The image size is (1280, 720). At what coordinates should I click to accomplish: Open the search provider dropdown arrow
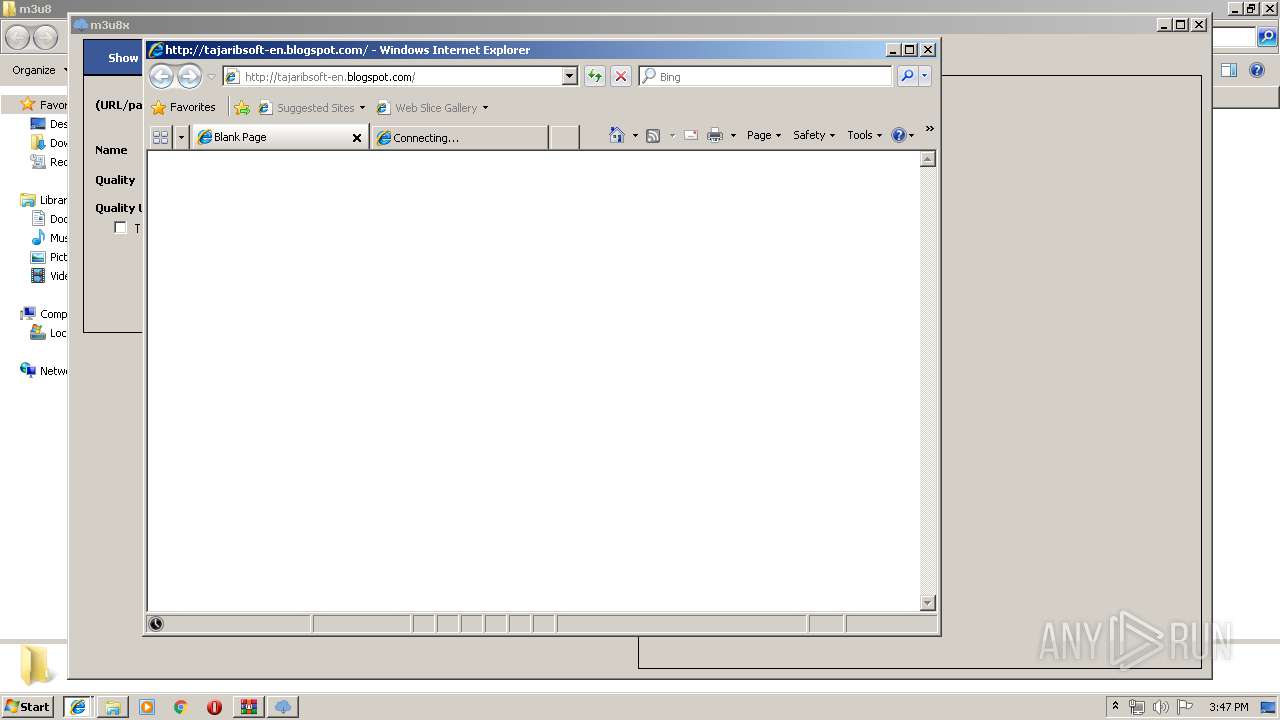924,76
